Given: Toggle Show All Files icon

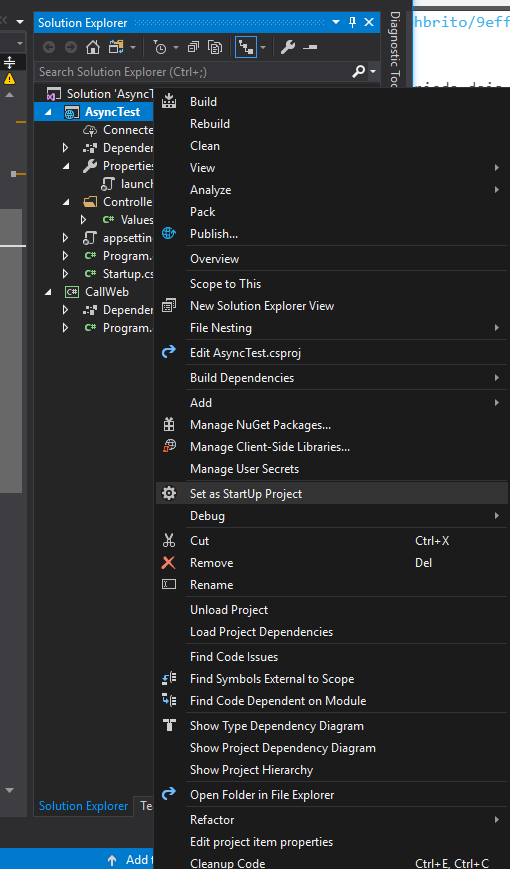Looking at the screenshot, I should [215, 48].
